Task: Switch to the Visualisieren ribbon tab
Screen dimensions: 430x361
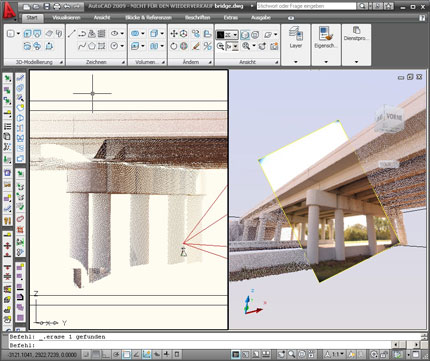Action: (66, 18)
